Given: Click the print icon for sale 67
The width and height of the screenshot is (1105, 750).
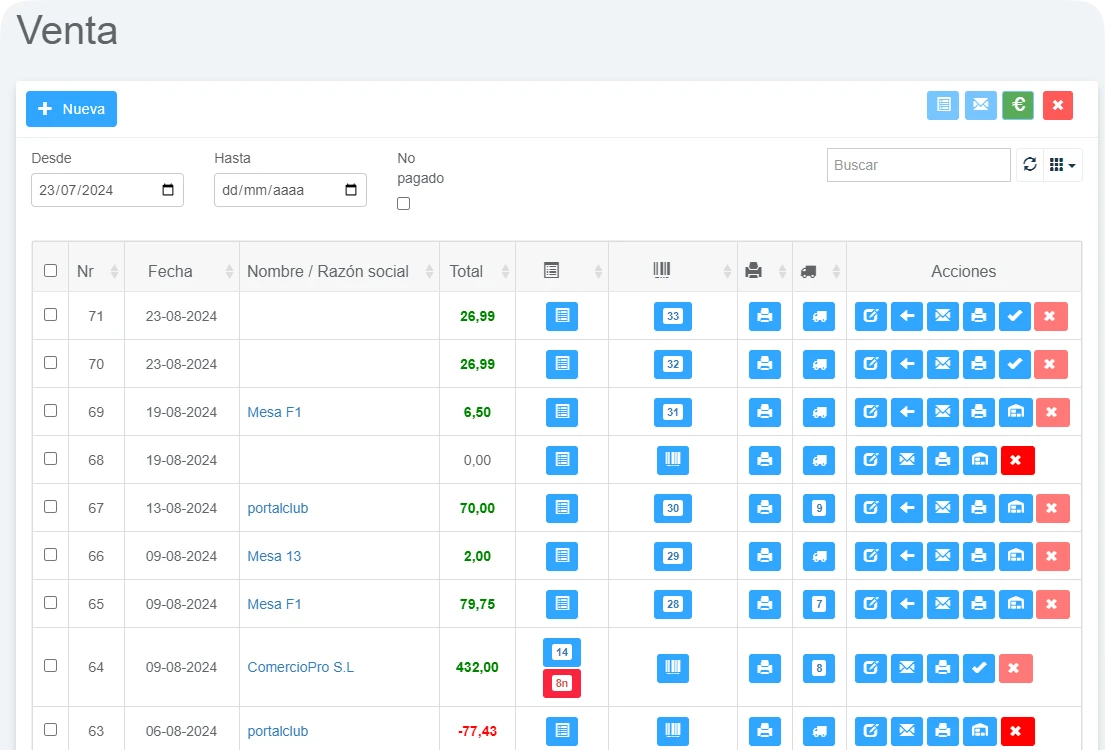Looking at the screenshot, I should click(765, 508).
